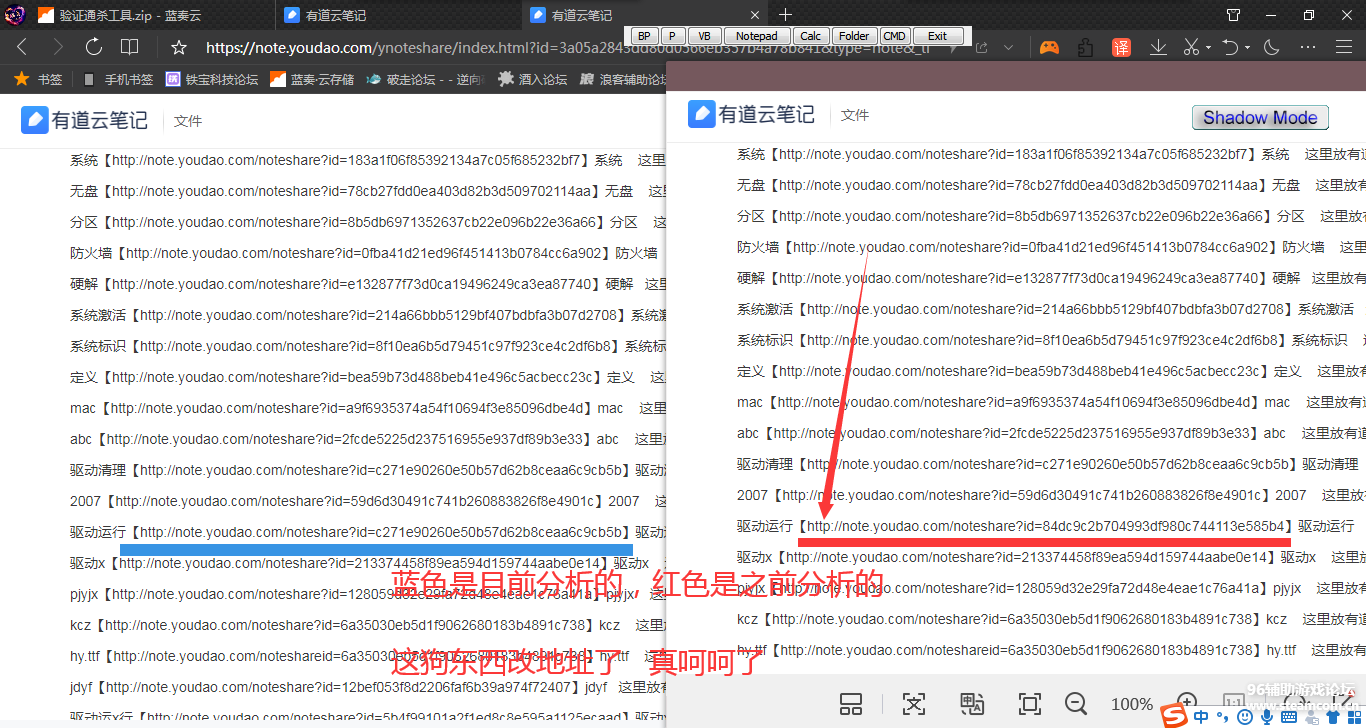Viewport: 1366px width, 728px height.
Task: Open the translate 译 extension icon
Action: pyautogui.click(x=1121, y=47)
